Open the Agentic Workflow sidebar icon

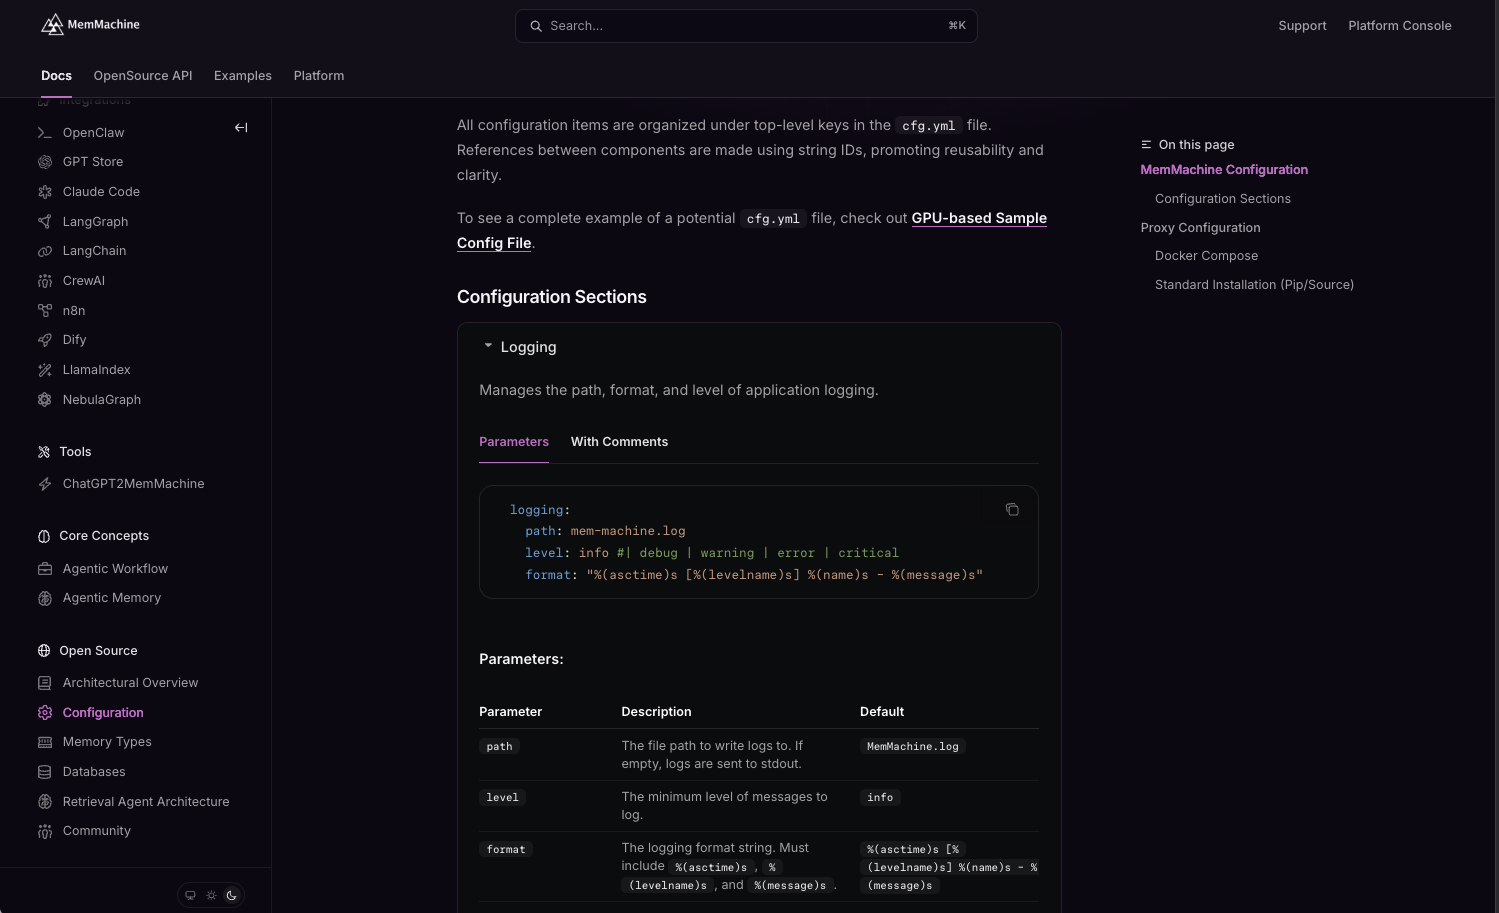click(45, 569)
